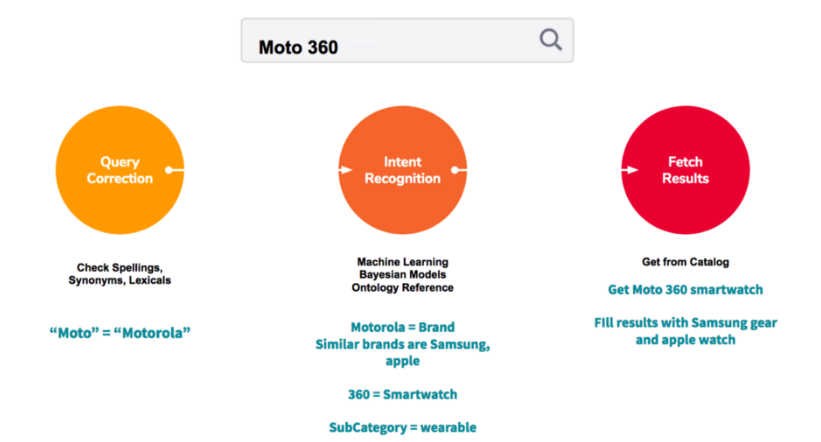Select the red Fetch Results circle
The height and width of the screenshot is (442, 821).
[685, 170]
